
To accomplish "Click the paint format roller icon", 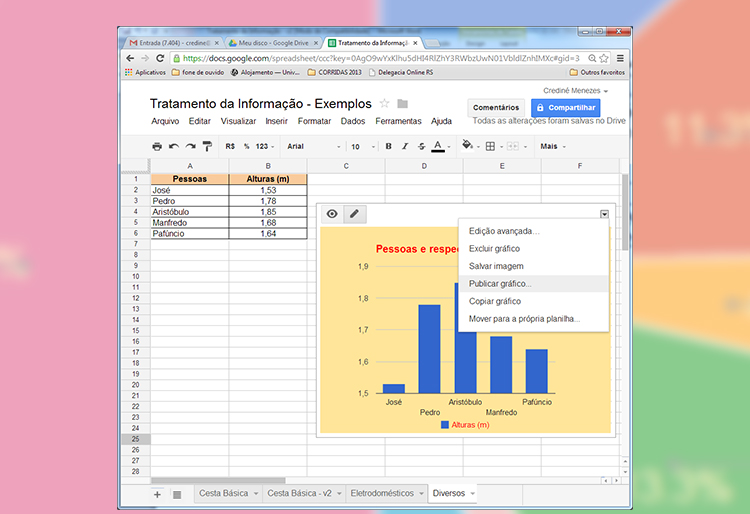I will click(x=207, y=146).
